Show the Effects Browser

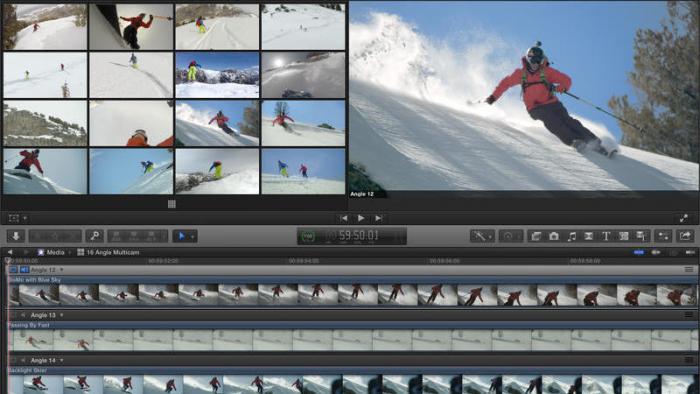tap(536, 236)
